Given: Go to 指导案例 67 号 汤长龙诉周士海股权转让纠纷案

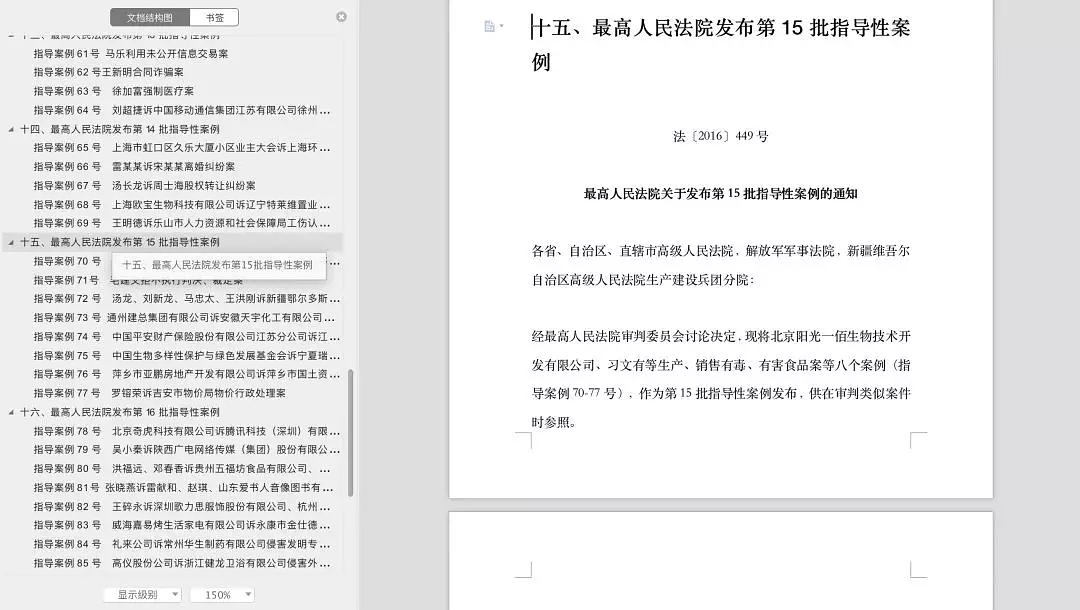Looking at the screenshot, I should [145, 185].
